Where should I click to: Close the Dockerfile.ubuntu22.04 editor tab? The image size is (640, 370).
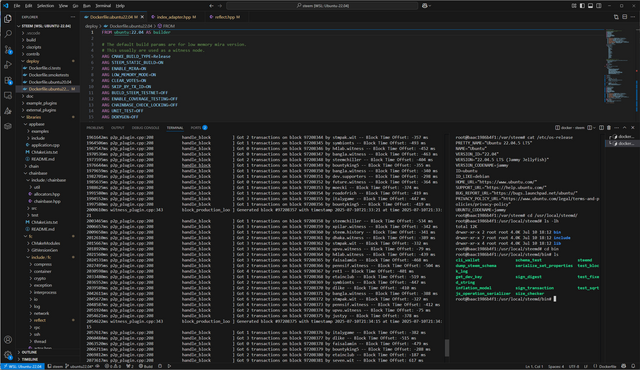[142, 17]
